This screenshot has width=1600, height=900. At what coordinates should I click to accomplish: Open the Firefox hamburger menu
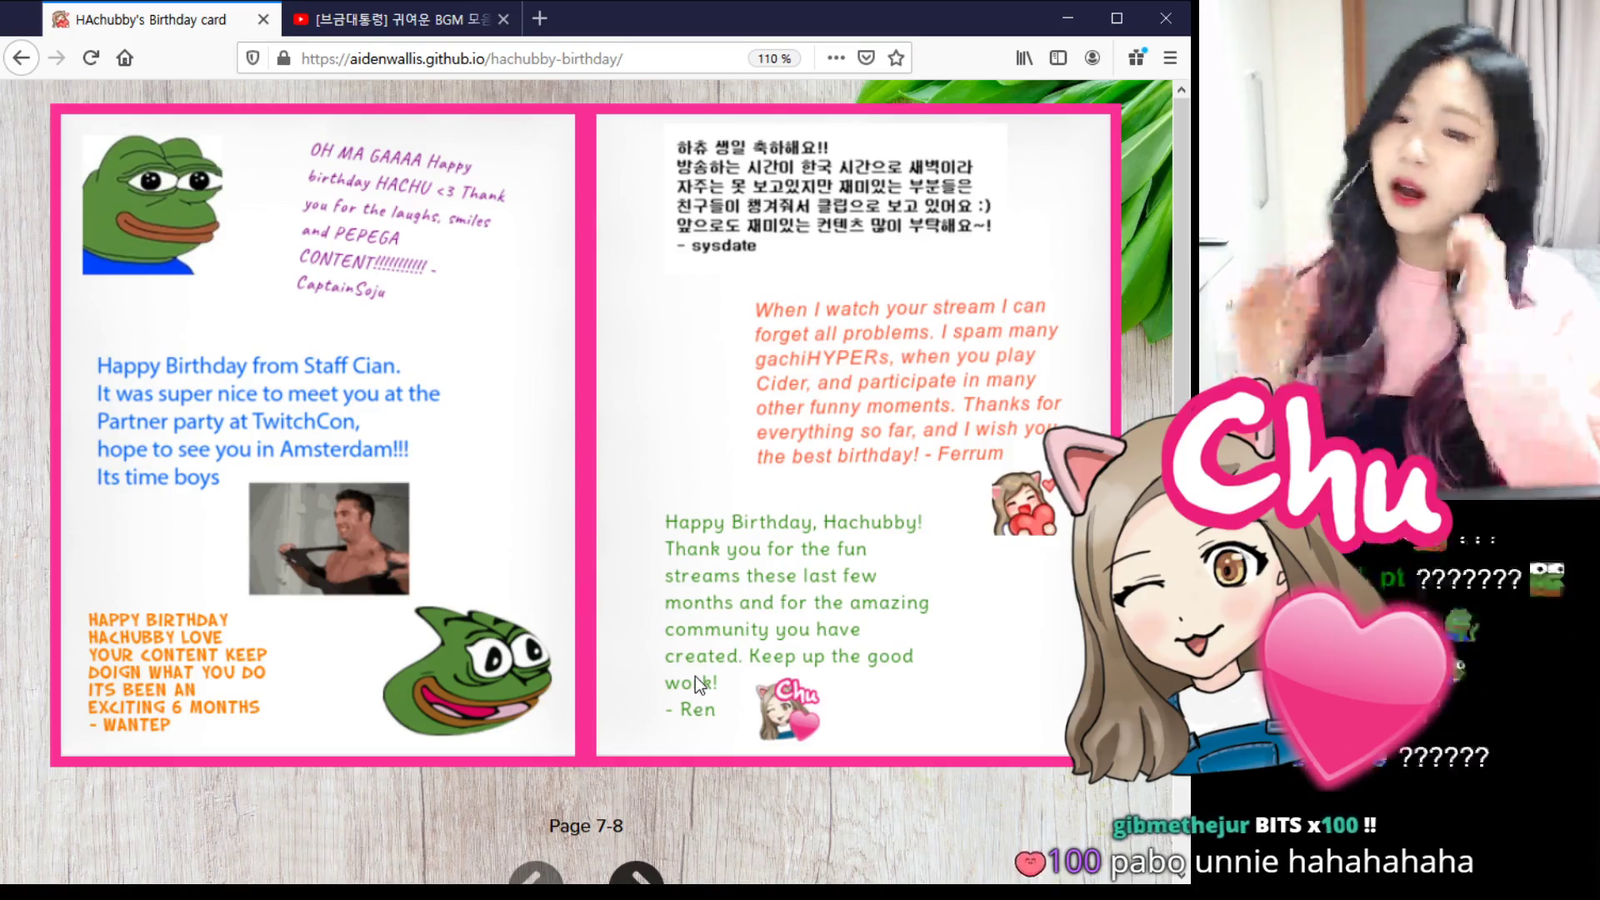pos(1170,58)
